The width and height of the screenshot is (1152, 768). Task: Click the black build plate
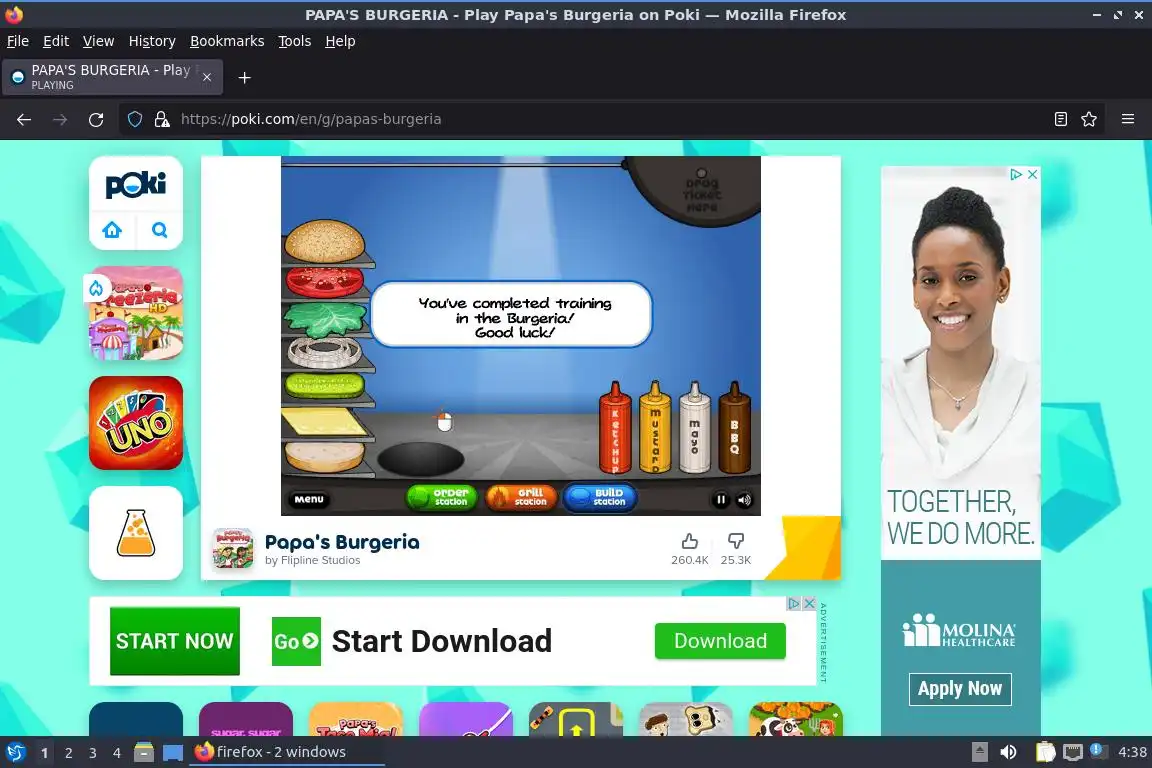[420, 459]
